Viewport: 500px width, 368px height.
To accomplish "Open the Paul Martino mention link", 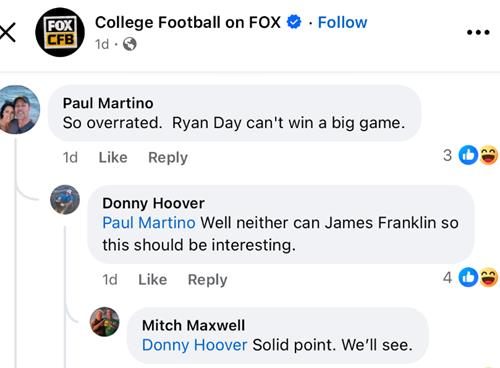I will pyautogui.click(x=149, y=223).
